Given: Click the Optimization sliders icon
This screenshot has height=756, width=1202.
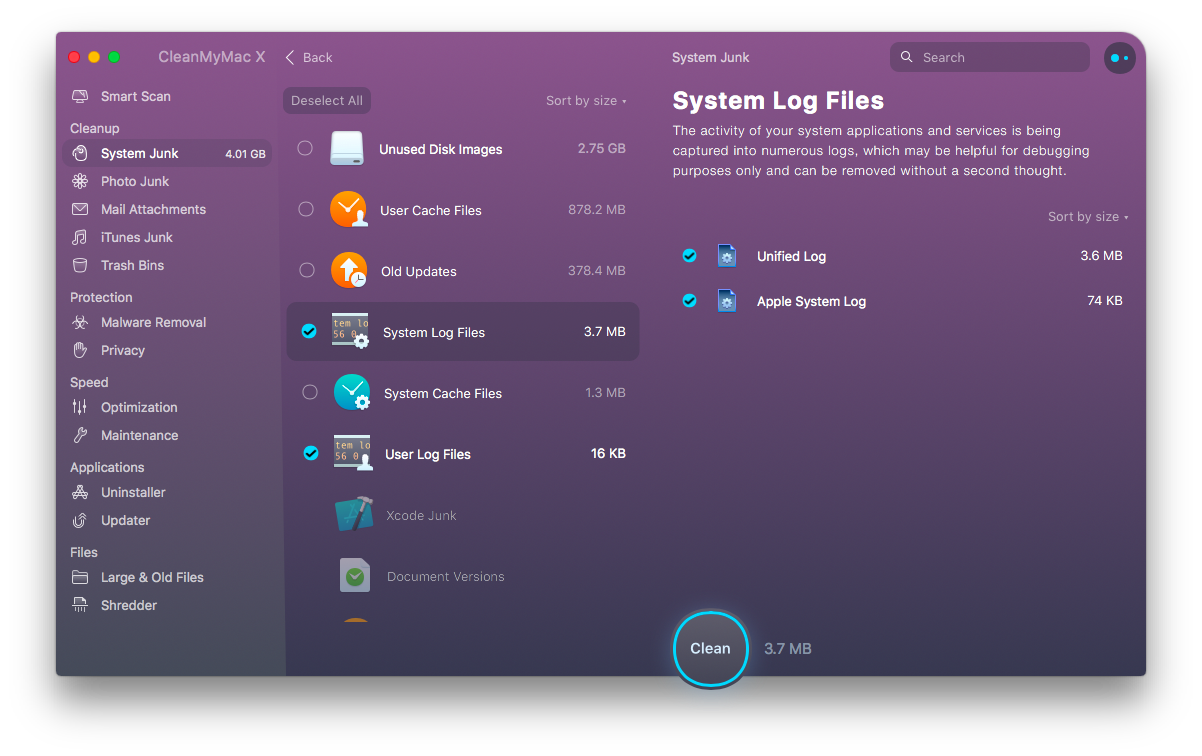Looking at the screenshot, I should point(80,408).
